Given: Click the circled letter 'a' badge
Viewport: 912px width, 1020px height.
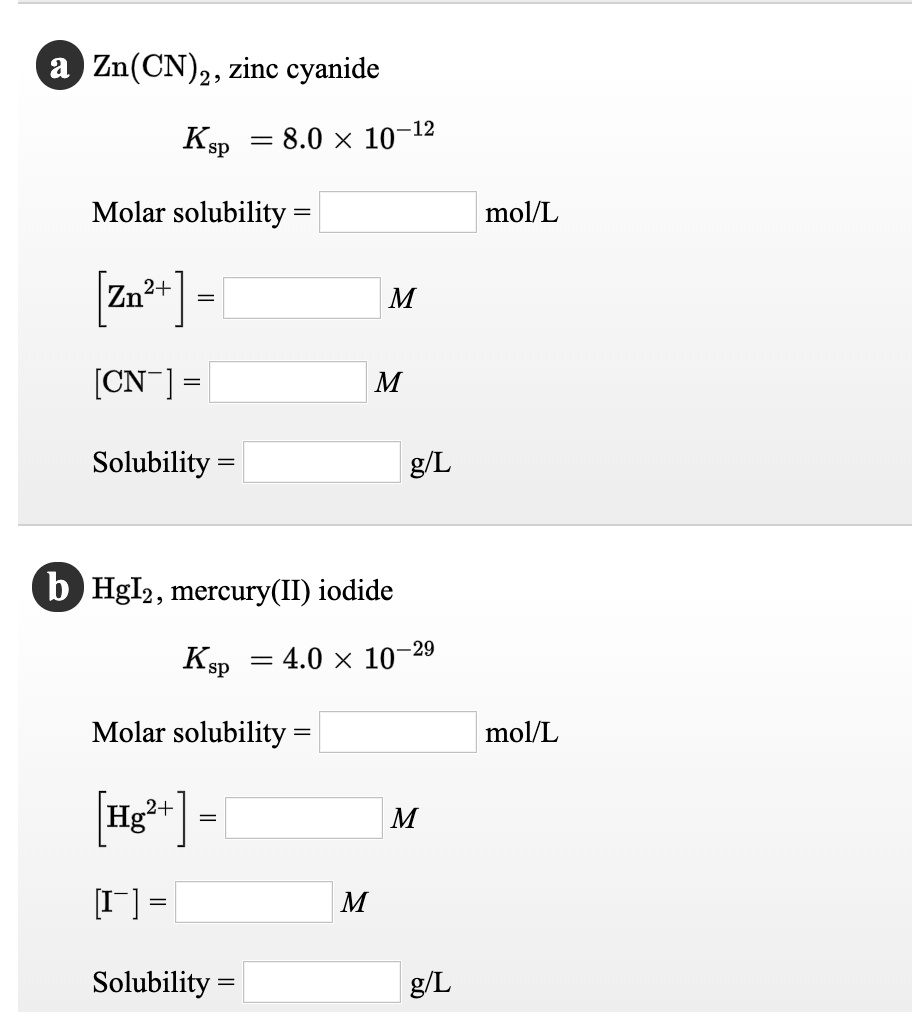Looking at the screenshot, I should [60, 67].
